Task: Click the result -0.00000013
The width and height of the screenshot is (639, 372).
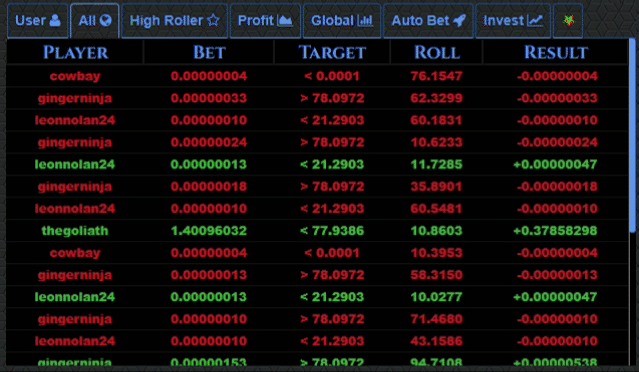Action: (x=557, y=275)
